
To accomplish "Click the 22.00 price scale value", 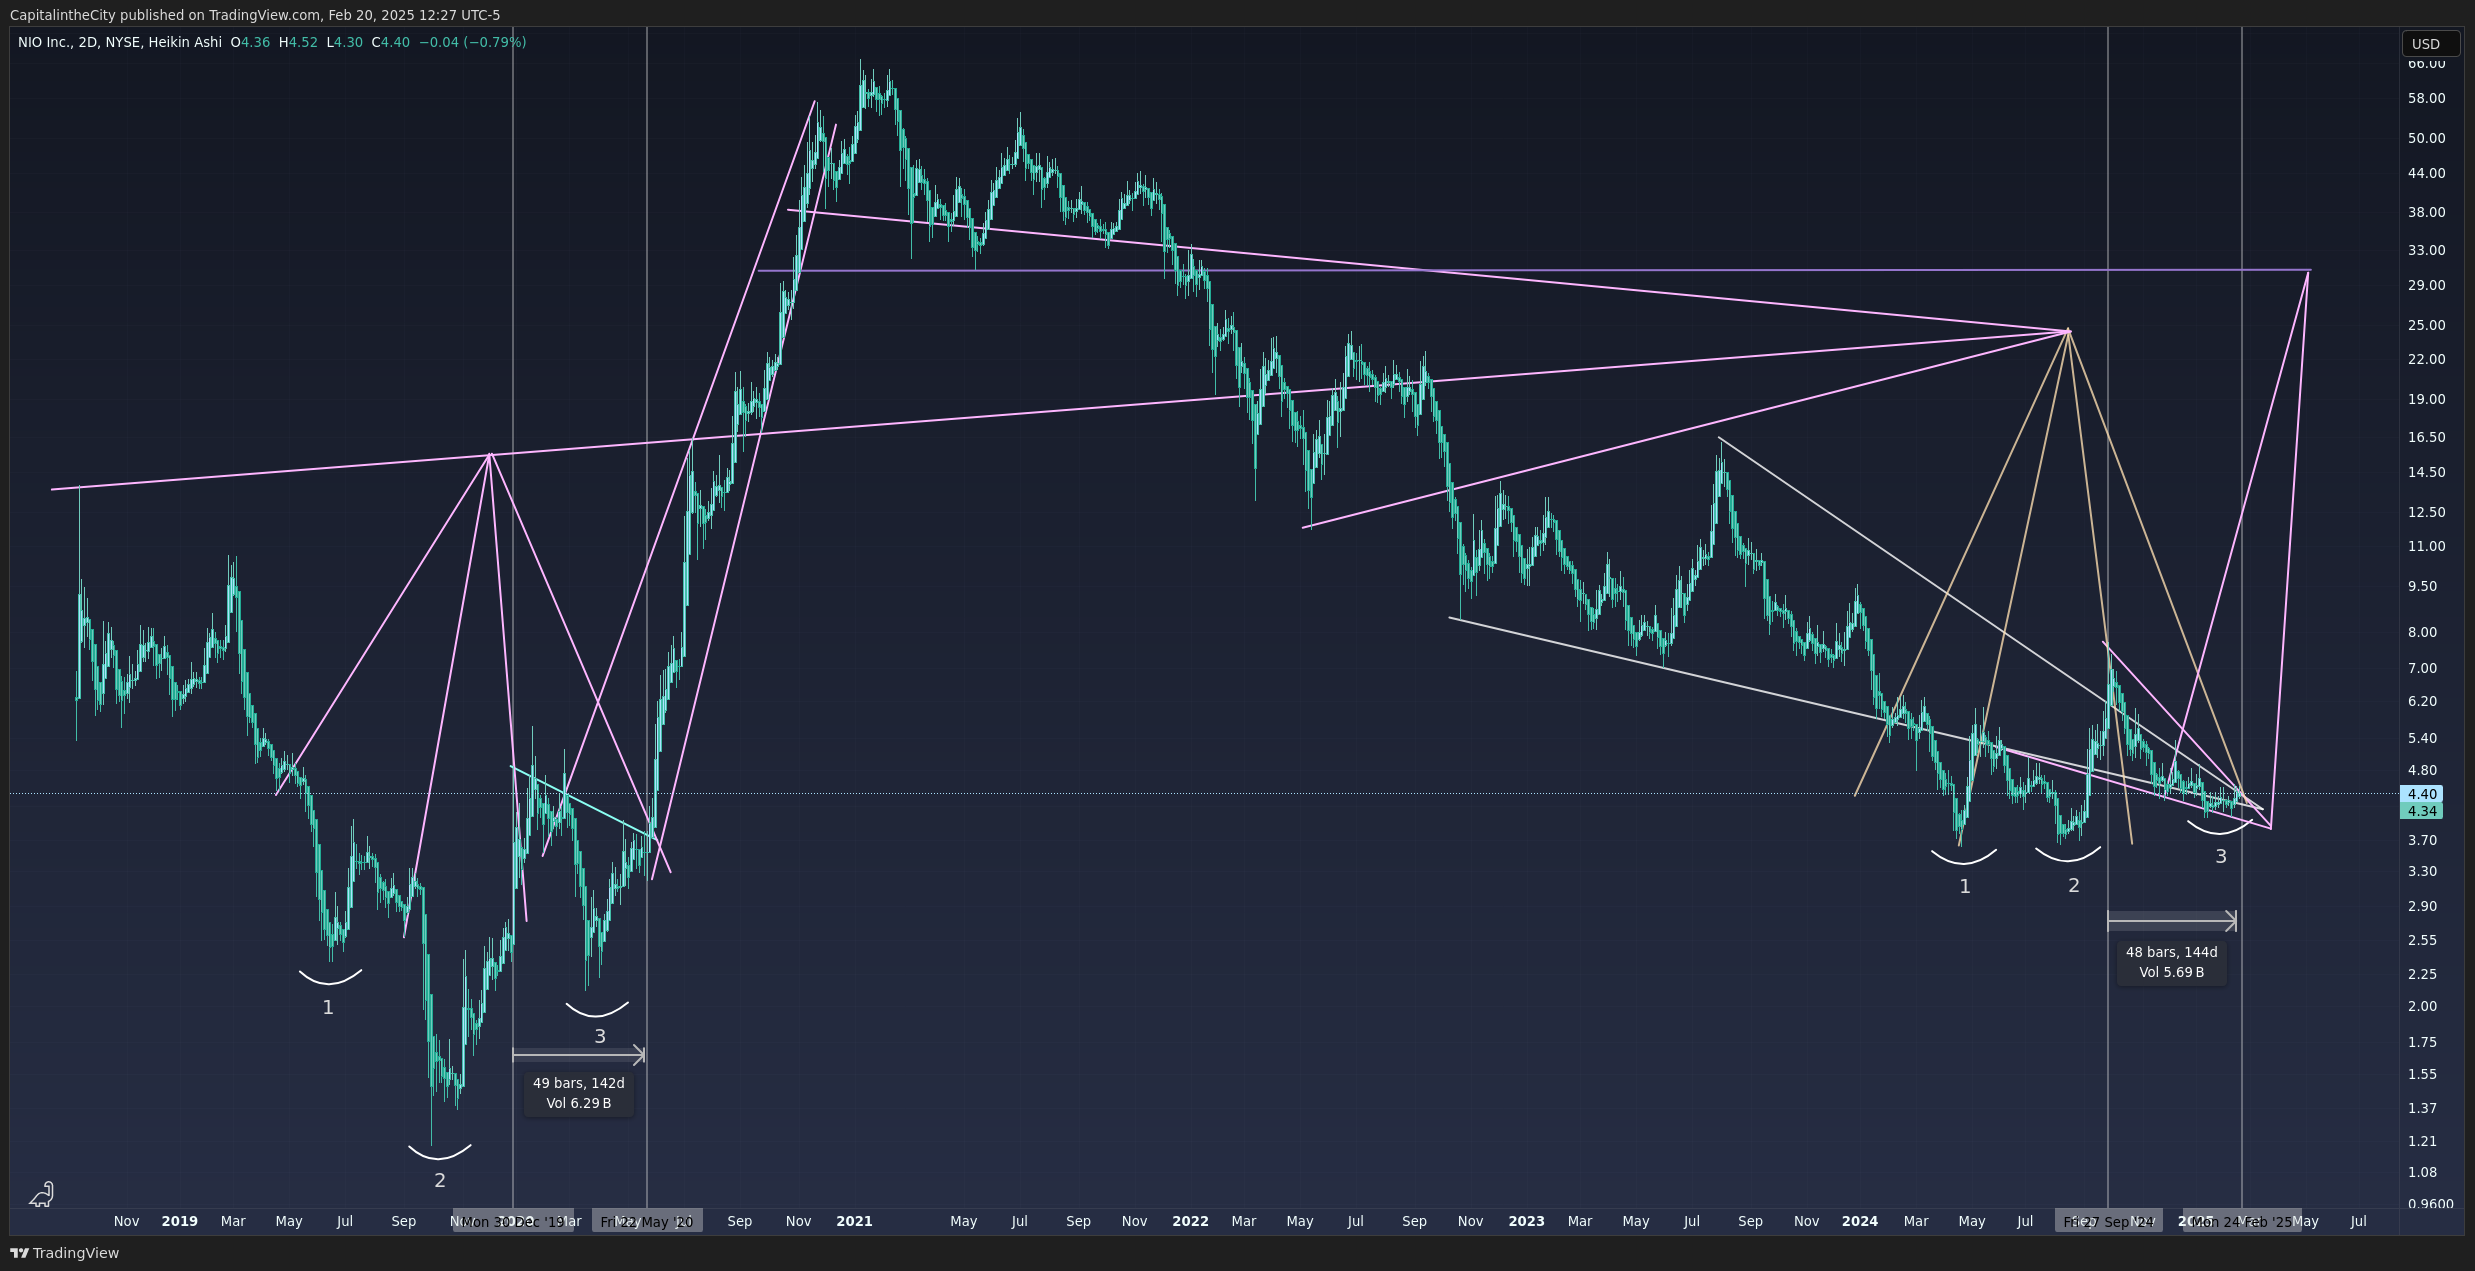I will (x=2426, y=359).
